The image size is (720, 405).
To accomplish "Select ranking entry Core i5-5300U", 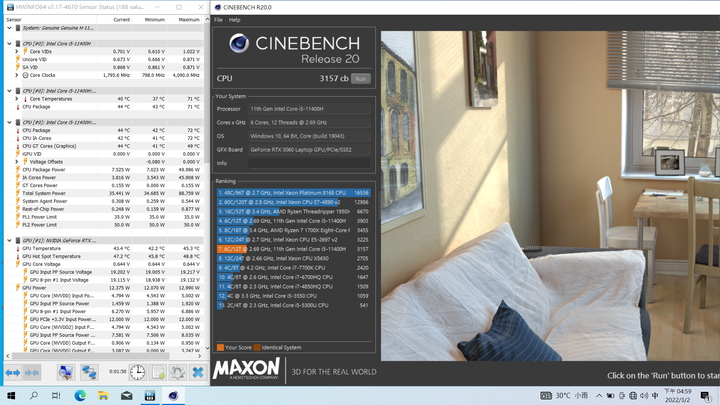I will (x=293, y=305).
